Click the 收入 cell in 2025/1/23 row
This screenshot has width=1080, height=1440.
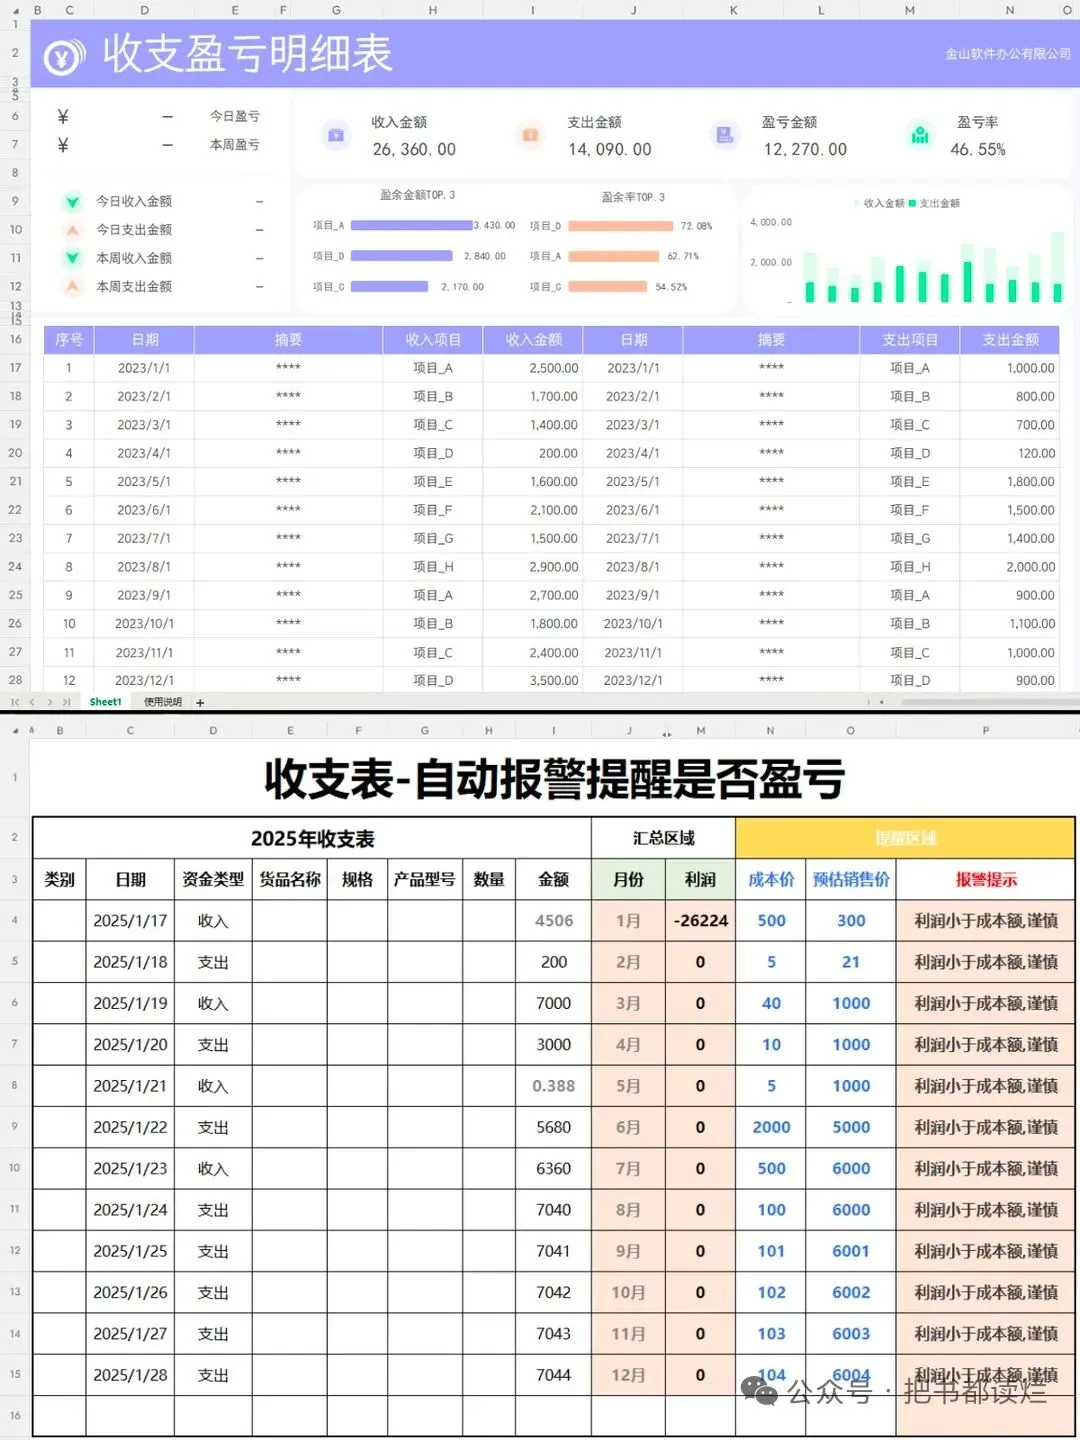coord(213,1169)
